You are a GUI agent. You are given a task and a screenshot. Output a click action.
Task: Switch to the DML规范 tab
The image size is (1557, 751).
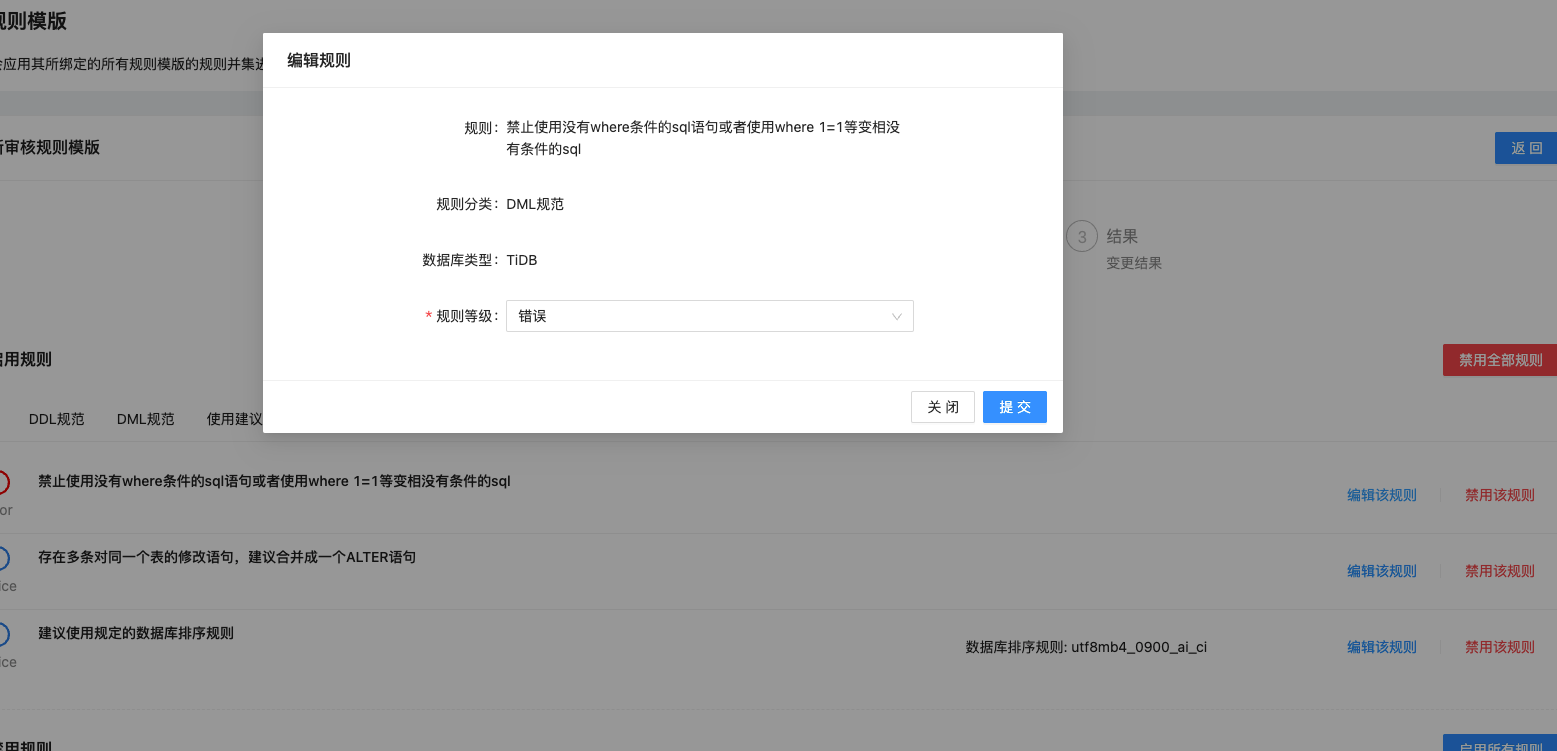coord(145,418)
